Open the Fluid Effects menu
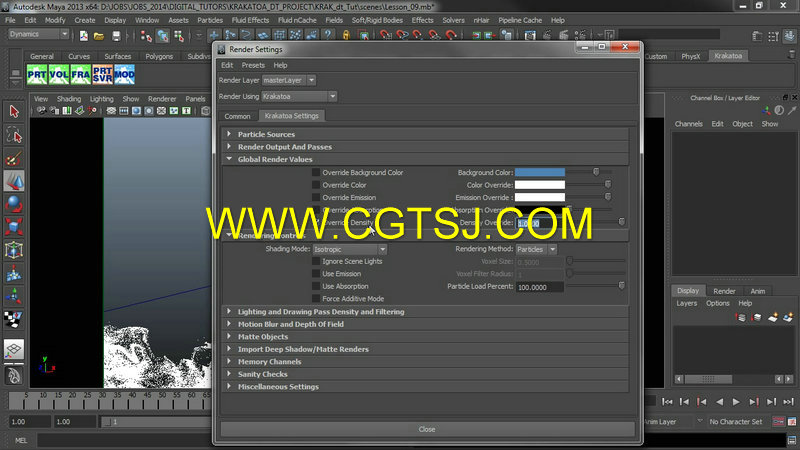The image size is (800, 450). coord(250,20)
